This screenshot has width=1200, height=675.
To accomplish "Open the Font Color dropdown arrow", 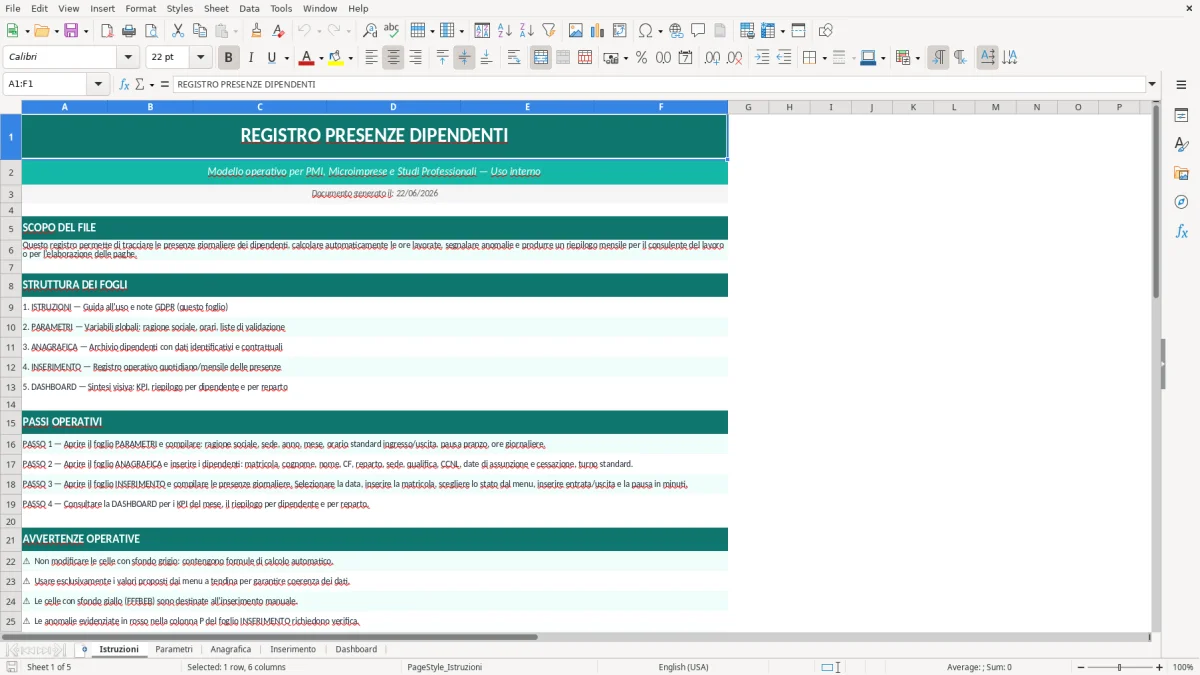I will (x=321, y=58).
